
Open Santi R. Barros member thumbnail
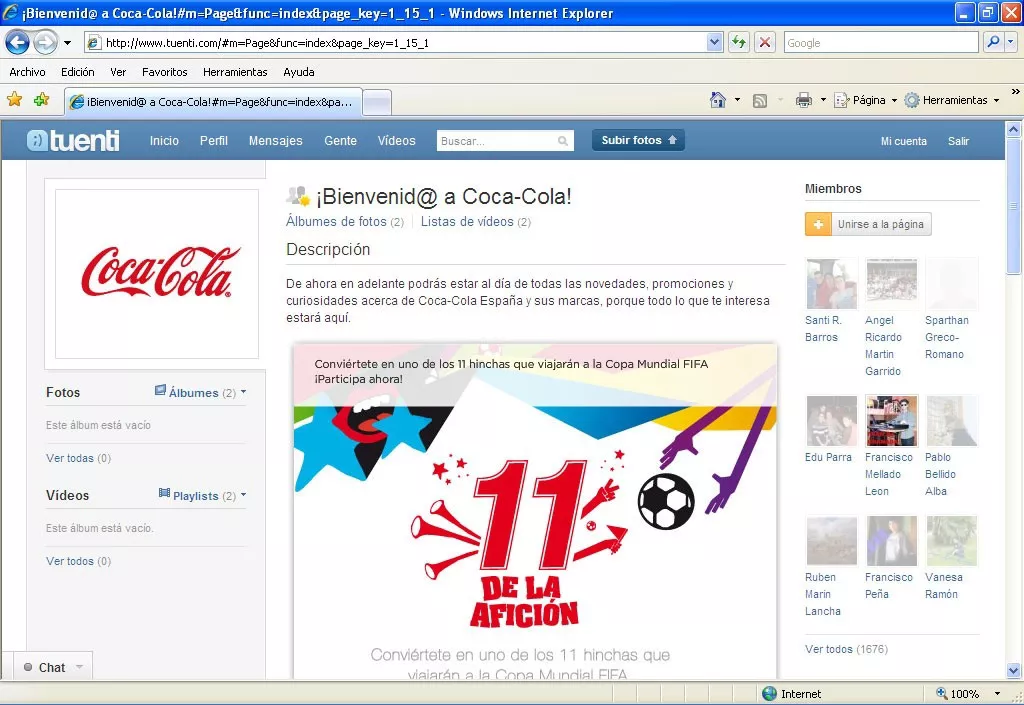pyautogui.click(x=831, y=283)
